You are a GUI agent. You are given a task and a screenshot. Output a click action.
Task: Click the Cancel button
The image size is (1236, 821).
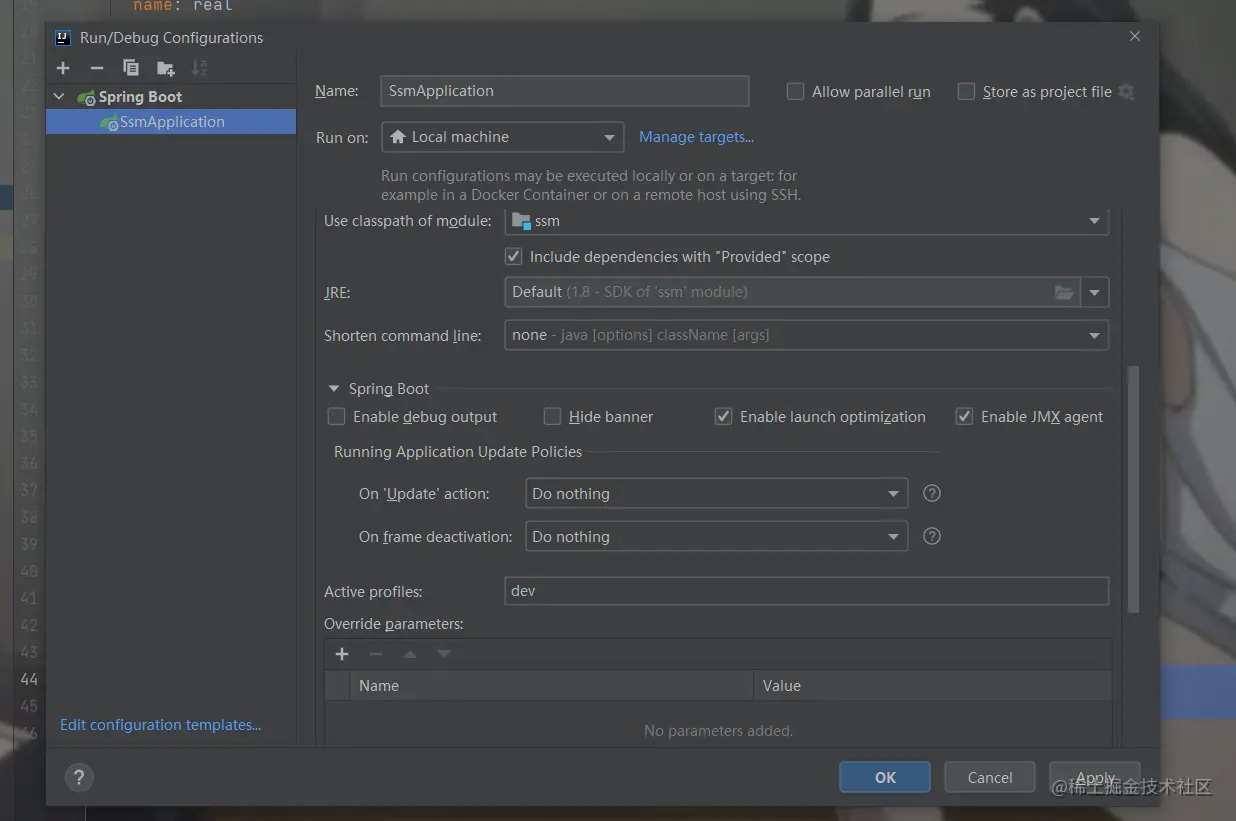pyautogui.click(x=990, y=777)
